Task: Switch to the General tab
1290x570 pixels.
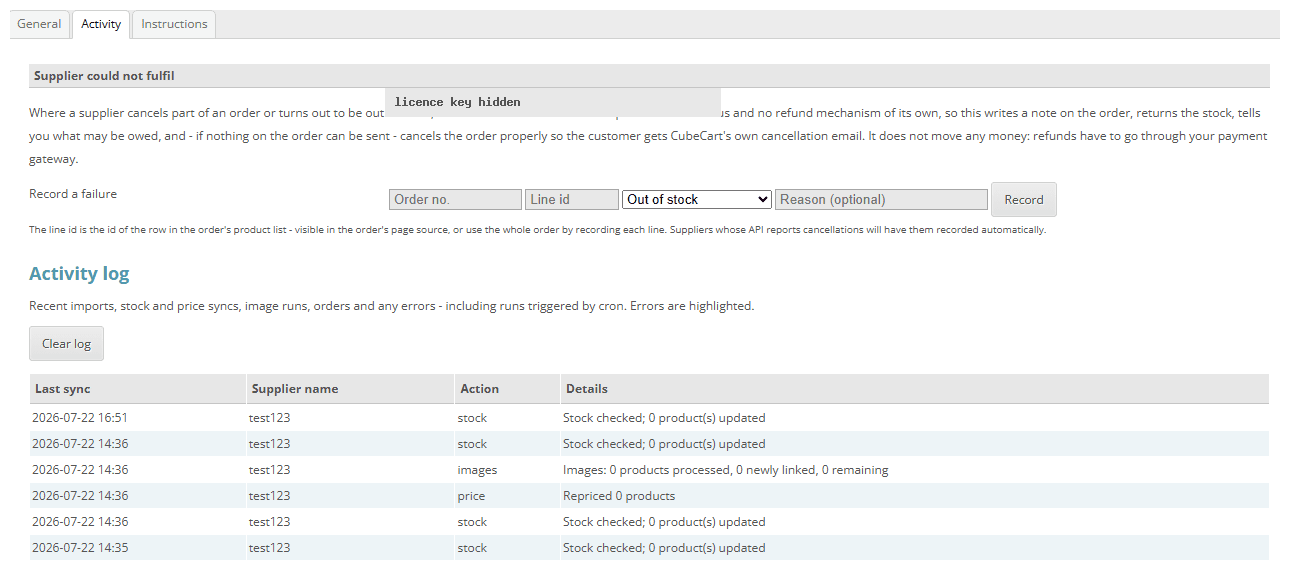Action: click(40, 24)
